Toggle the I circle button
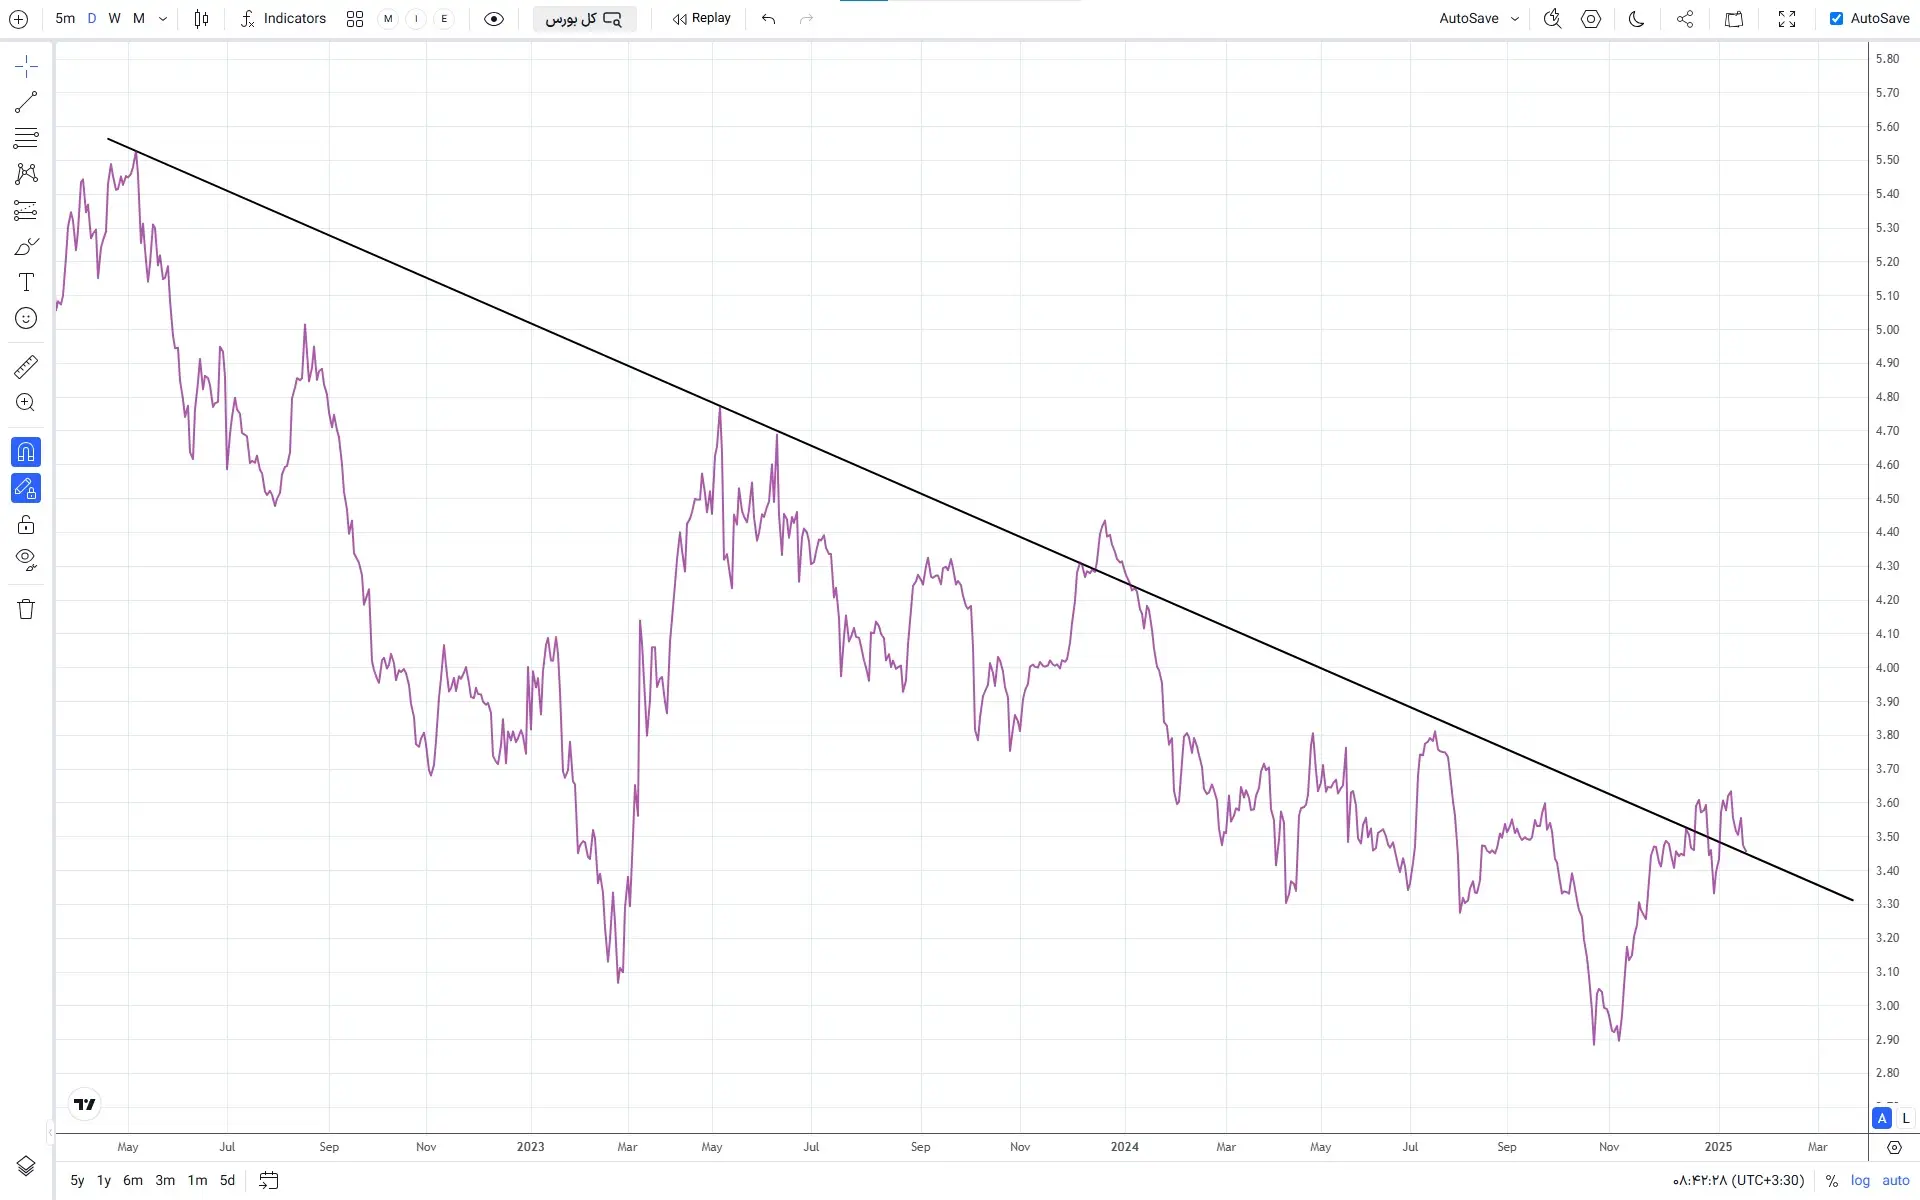 point(416,19)
